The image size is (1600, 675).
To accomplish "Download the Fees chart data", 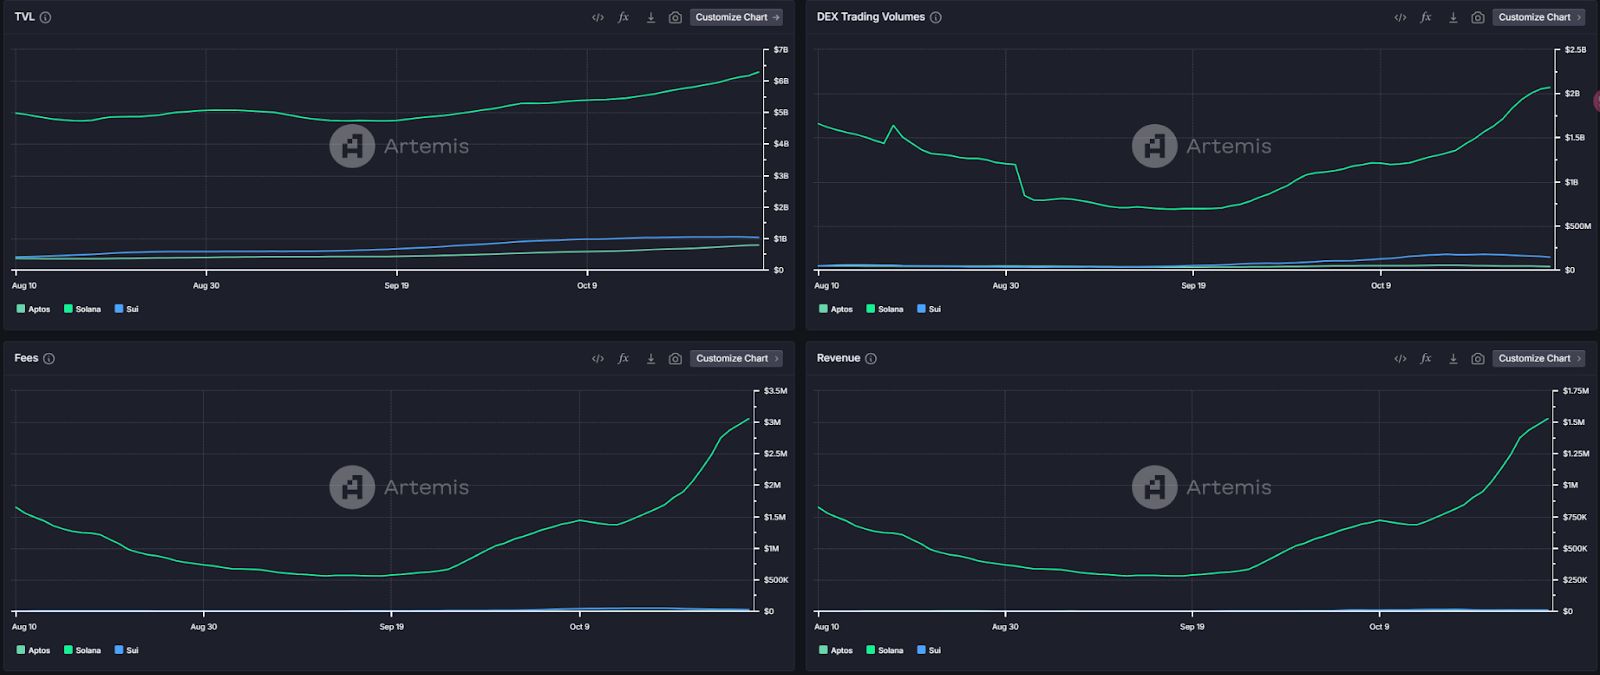I will [x=651, y=358].
